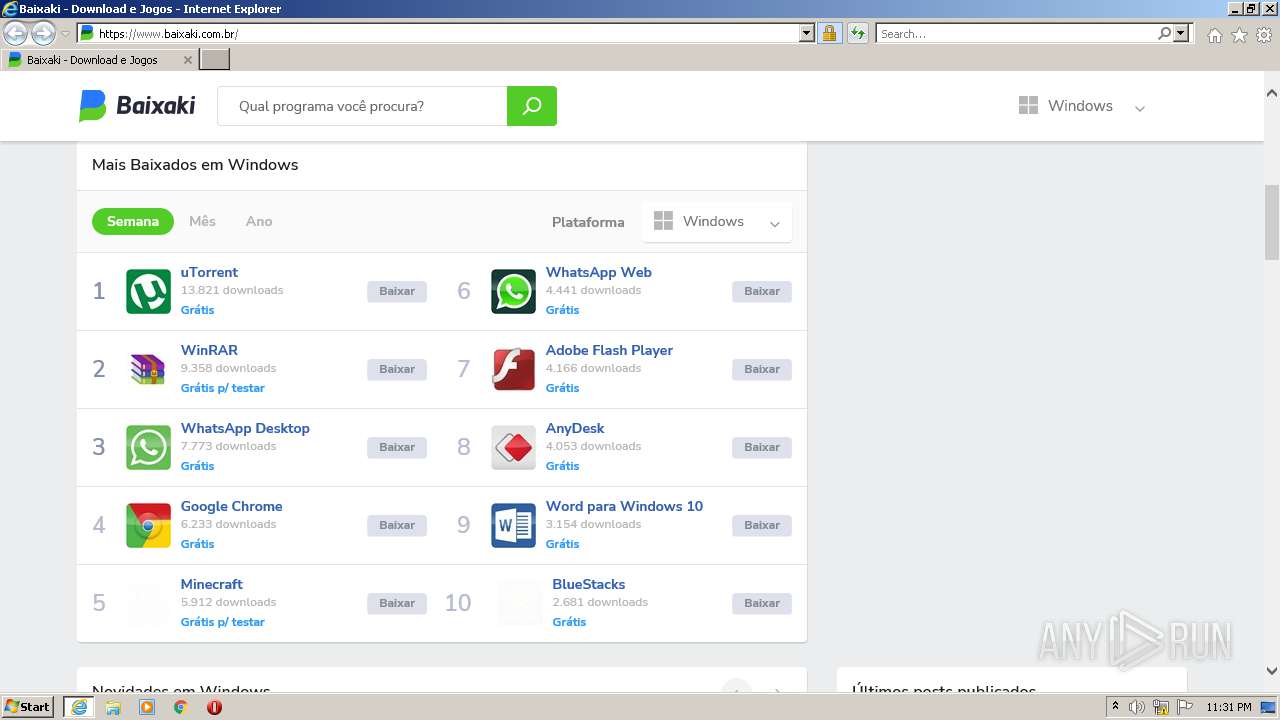This screenshot has height=720, width=1280.
Task: Open the AnyDesk app icon
Action: [513, 447]
